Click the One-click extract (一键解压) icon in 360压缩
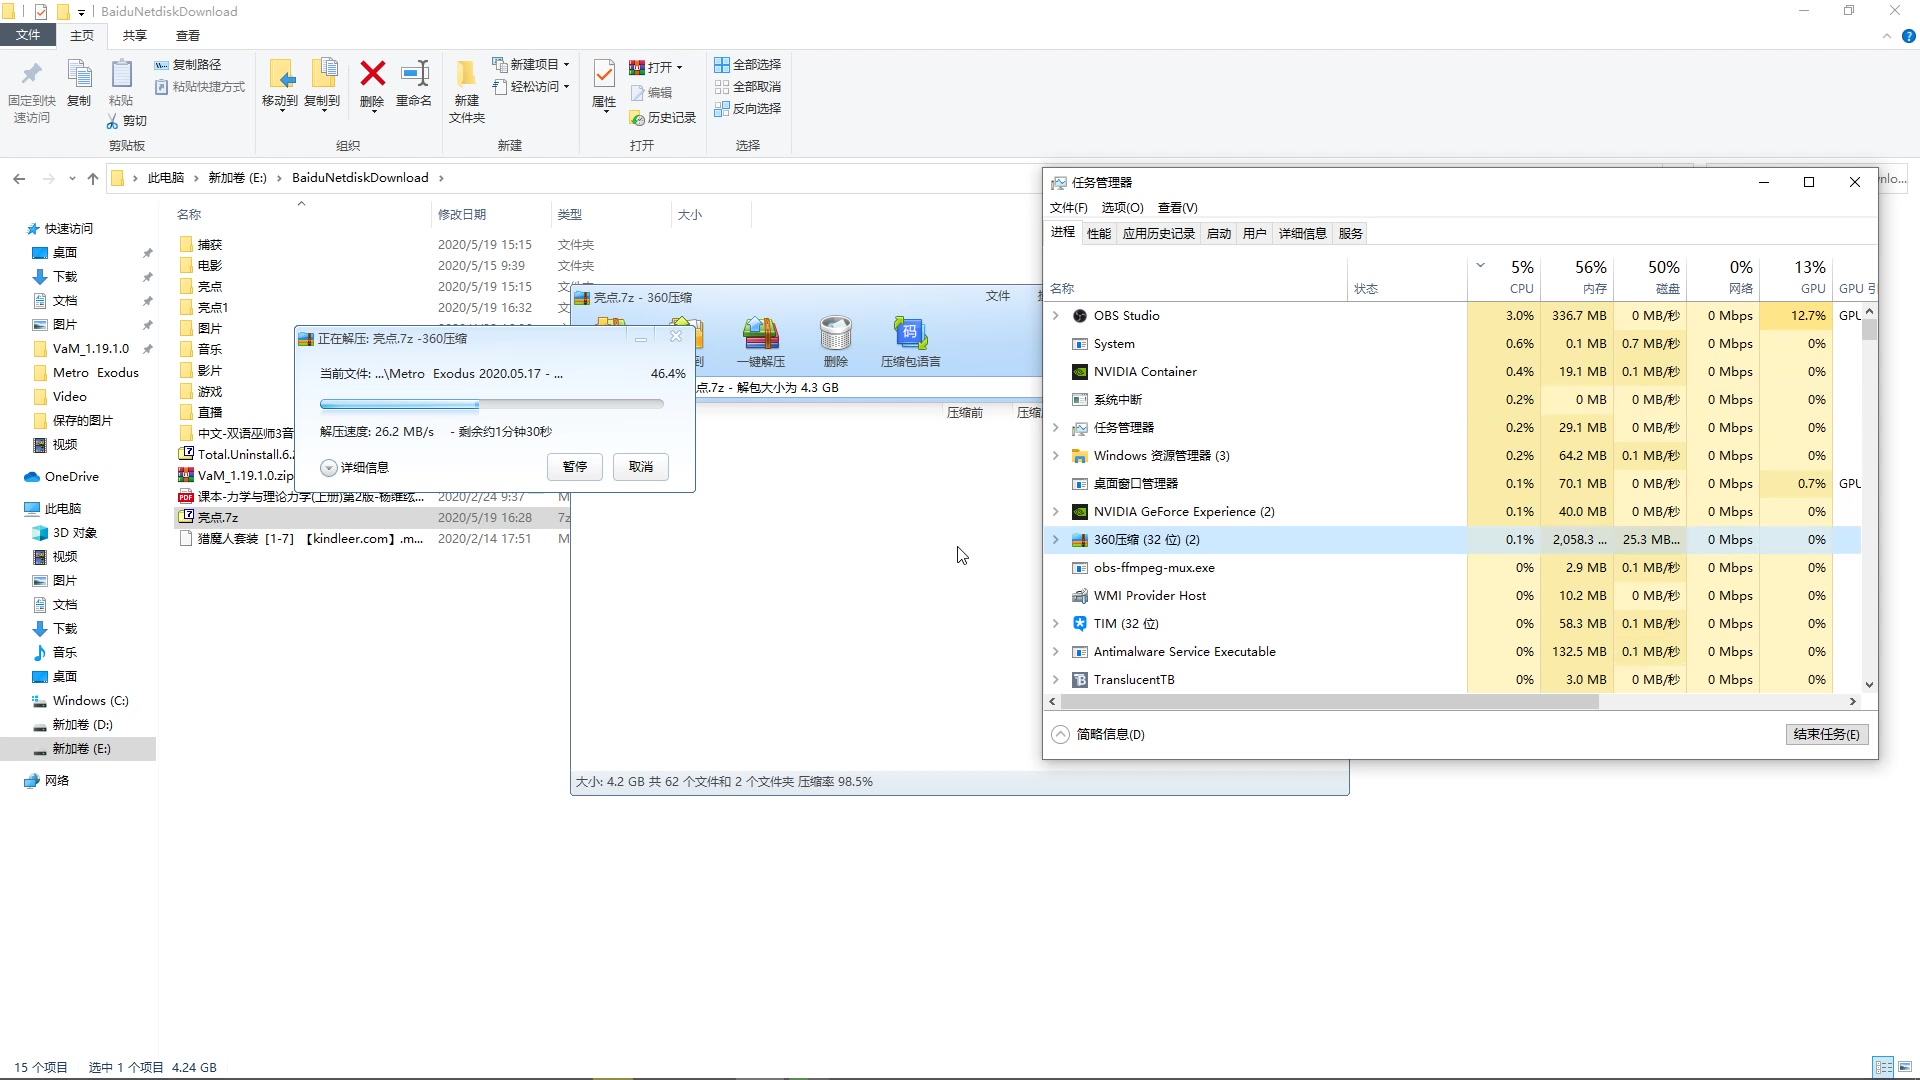This screenshot has width=1920, height=1080. (761, 334)
